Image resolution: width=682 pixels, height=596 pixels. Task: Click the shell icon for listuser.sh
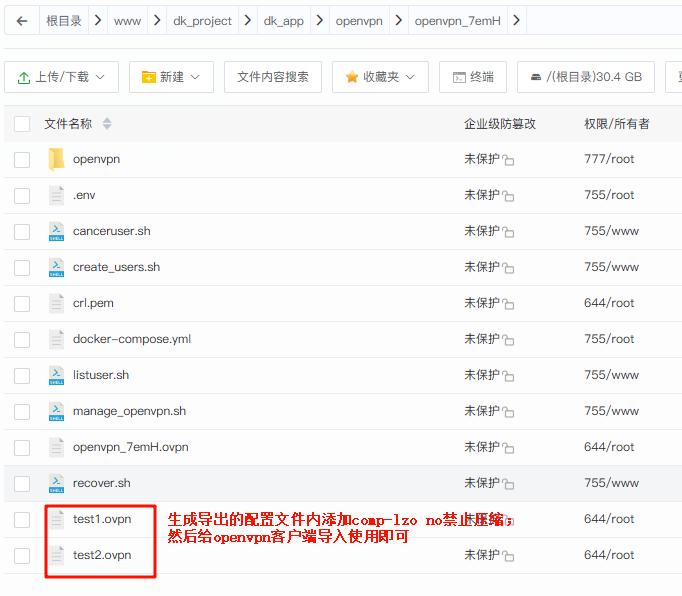(x=56, y=375)
